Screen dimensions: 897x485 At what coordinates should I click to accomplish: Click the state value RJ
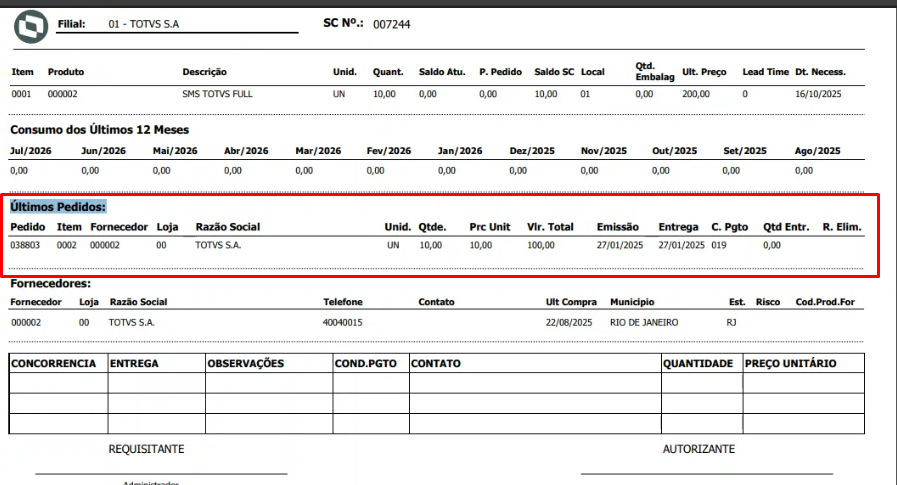click(x=731, y=323)
